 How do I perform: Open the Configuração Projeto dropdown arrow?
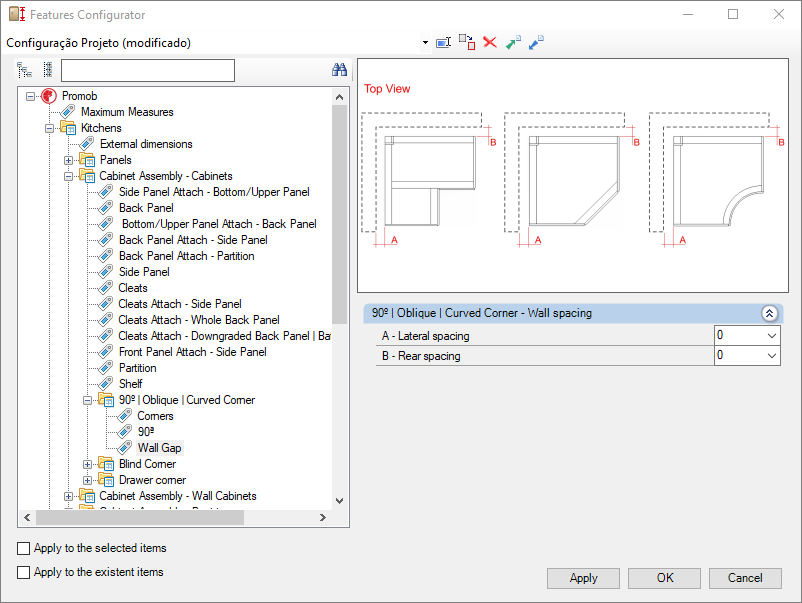(425, 42)
